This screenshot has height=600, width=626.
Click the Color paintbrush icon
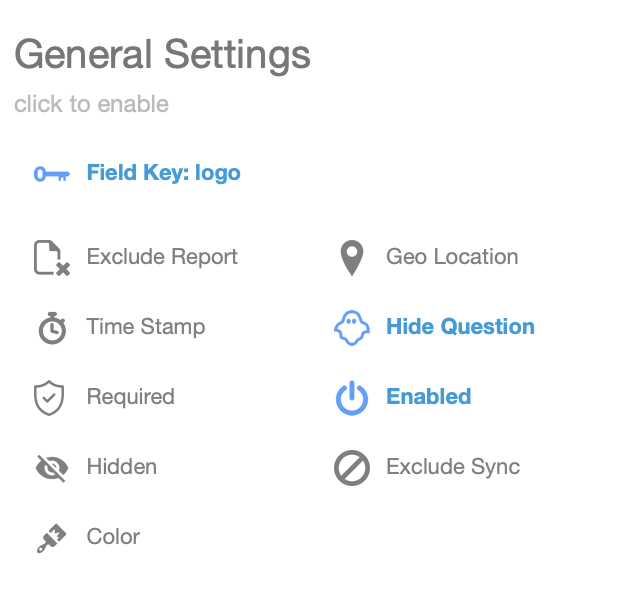pos(51,538)
